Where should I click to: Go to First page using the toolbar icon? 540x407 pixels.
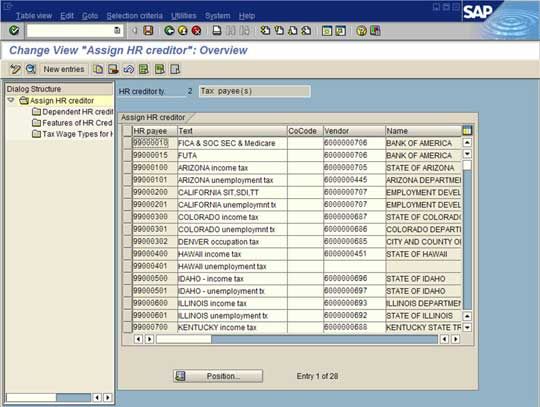point(265,31)
